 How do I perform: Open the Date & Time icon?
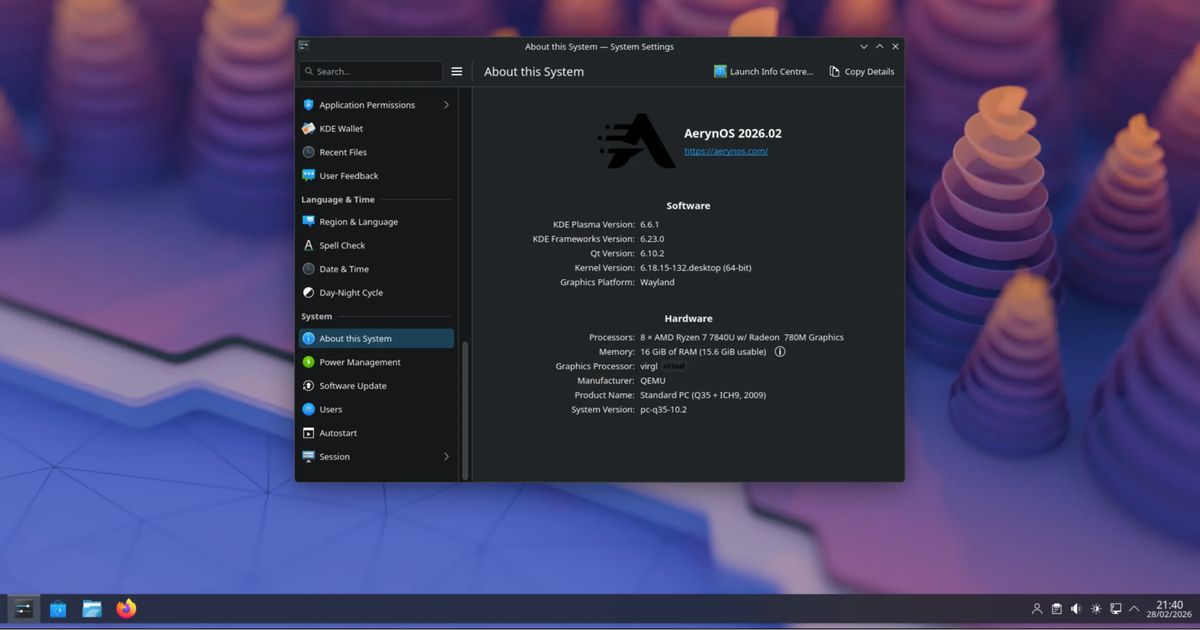click(309, 269)
